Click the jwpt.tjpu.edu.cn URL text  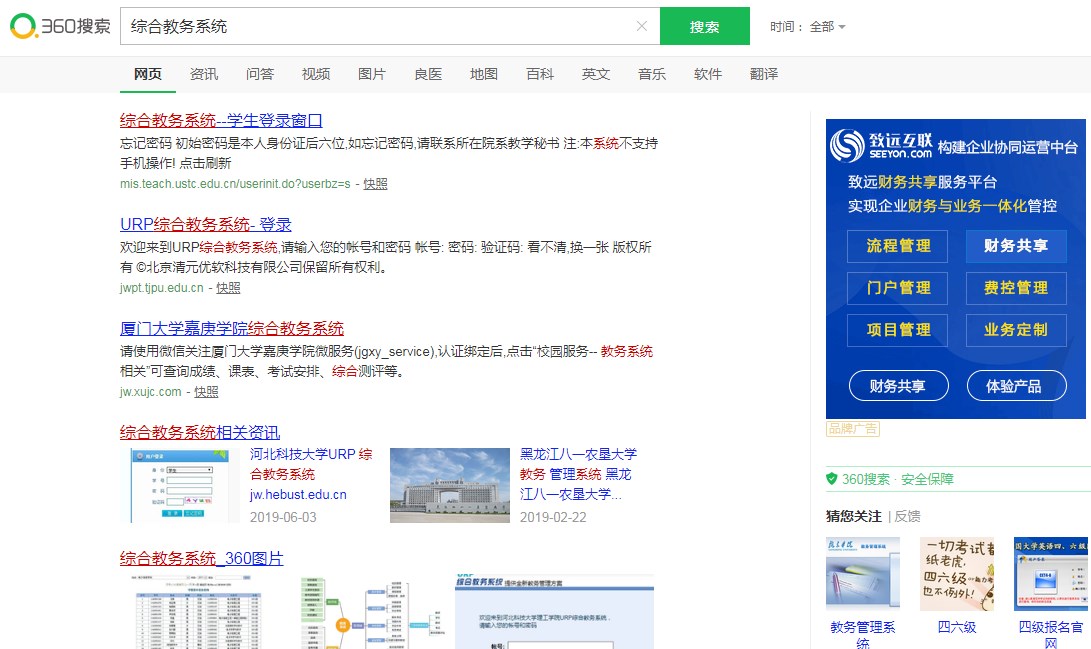point(161,288)
